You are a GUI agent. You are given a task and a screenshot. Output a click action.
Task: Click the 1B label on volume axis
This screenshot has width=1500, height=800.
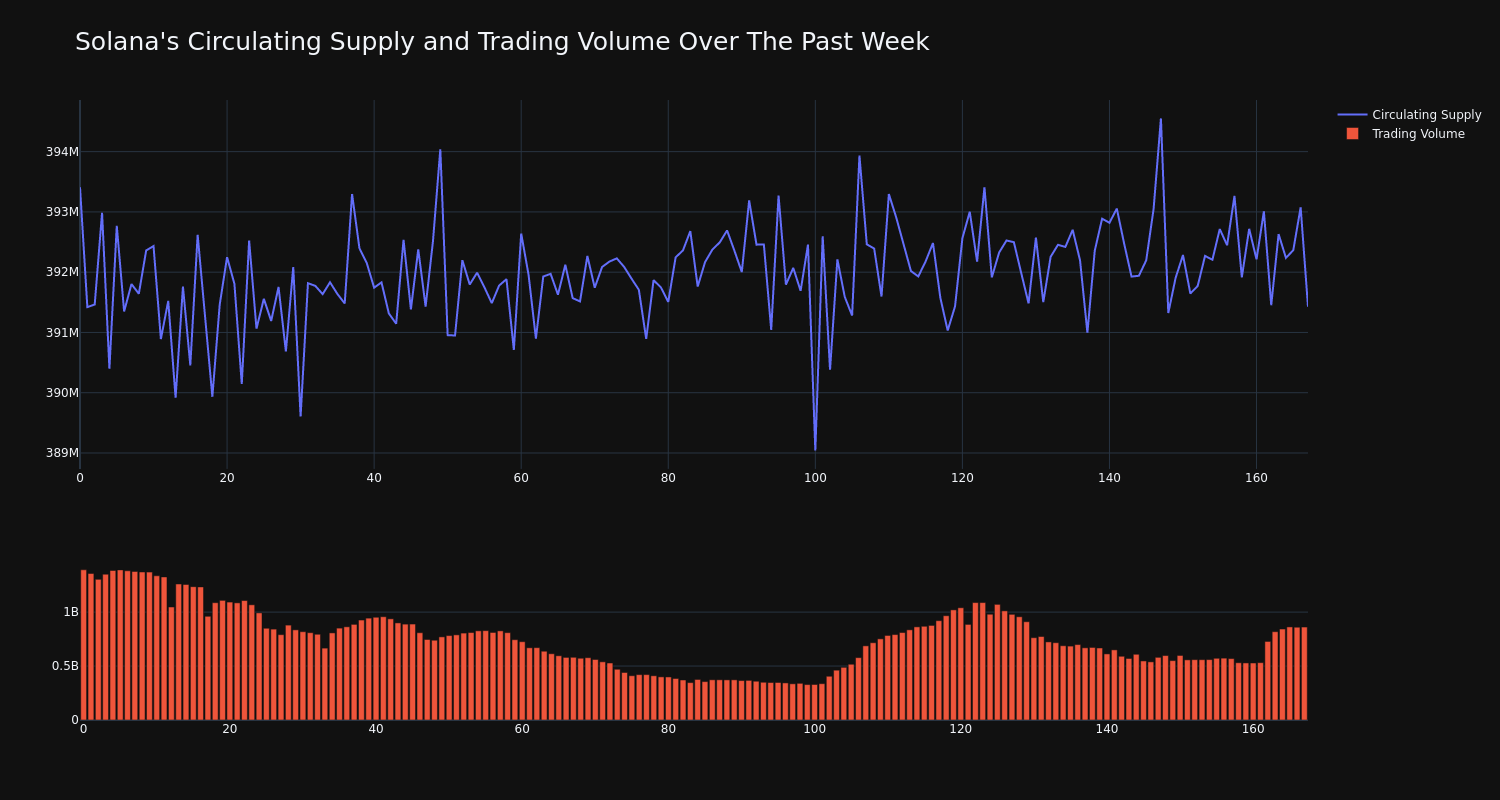click(71, 612)
